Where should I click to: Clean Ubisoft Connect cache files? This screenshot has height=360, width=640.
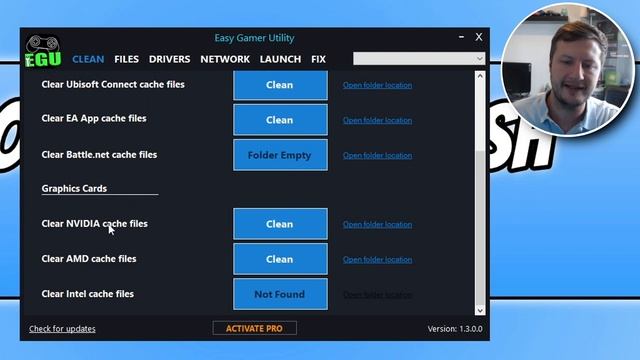tap(280, 85)
